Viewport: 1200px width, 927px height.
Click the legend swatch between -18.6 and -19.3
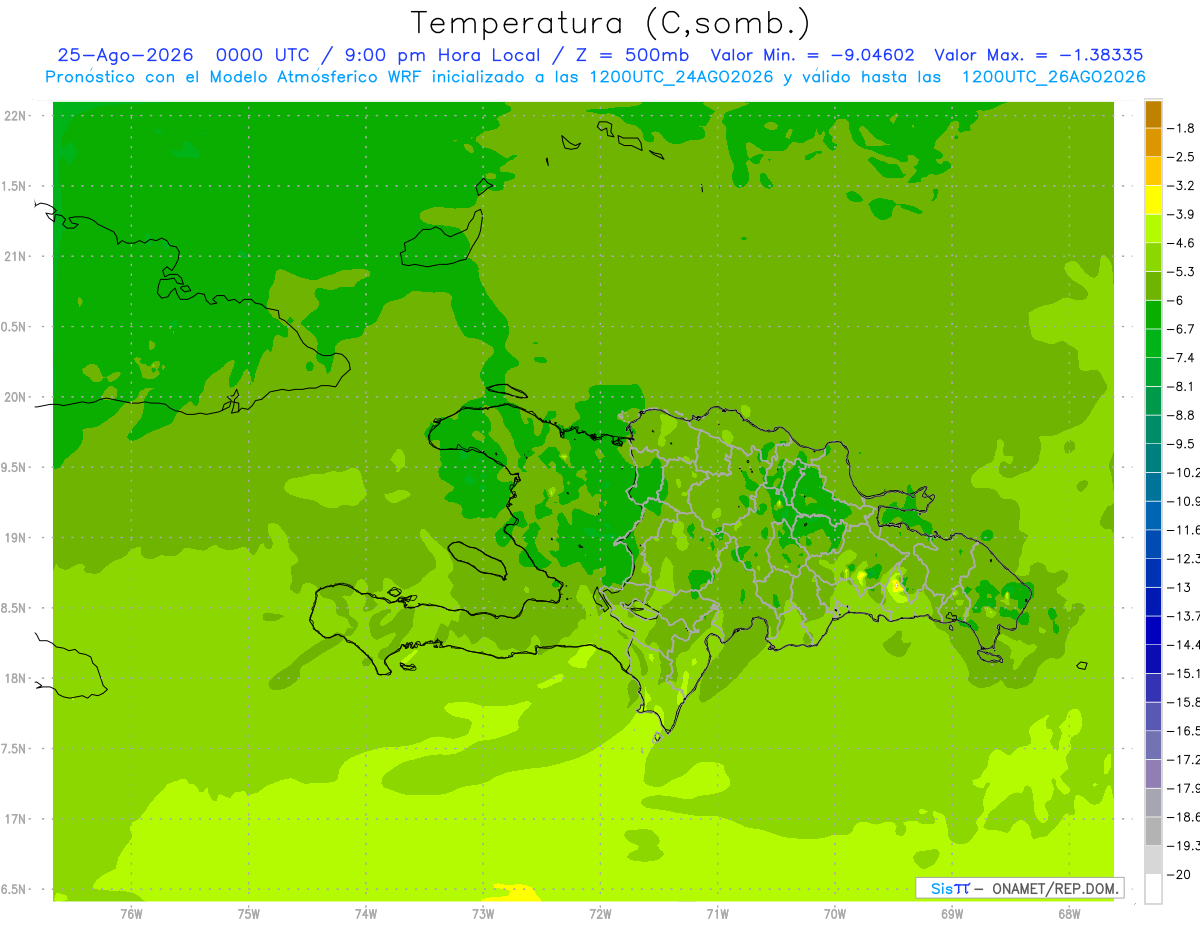1154,831
